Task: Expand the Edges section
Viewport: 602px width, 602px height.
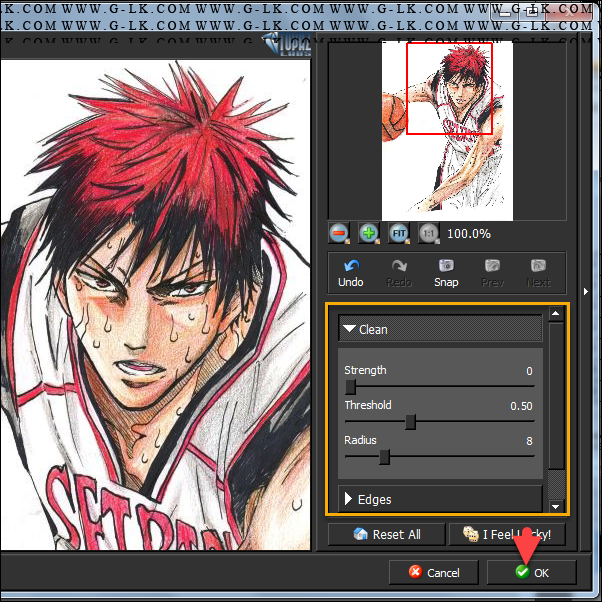Action: (x=440, y=499)
